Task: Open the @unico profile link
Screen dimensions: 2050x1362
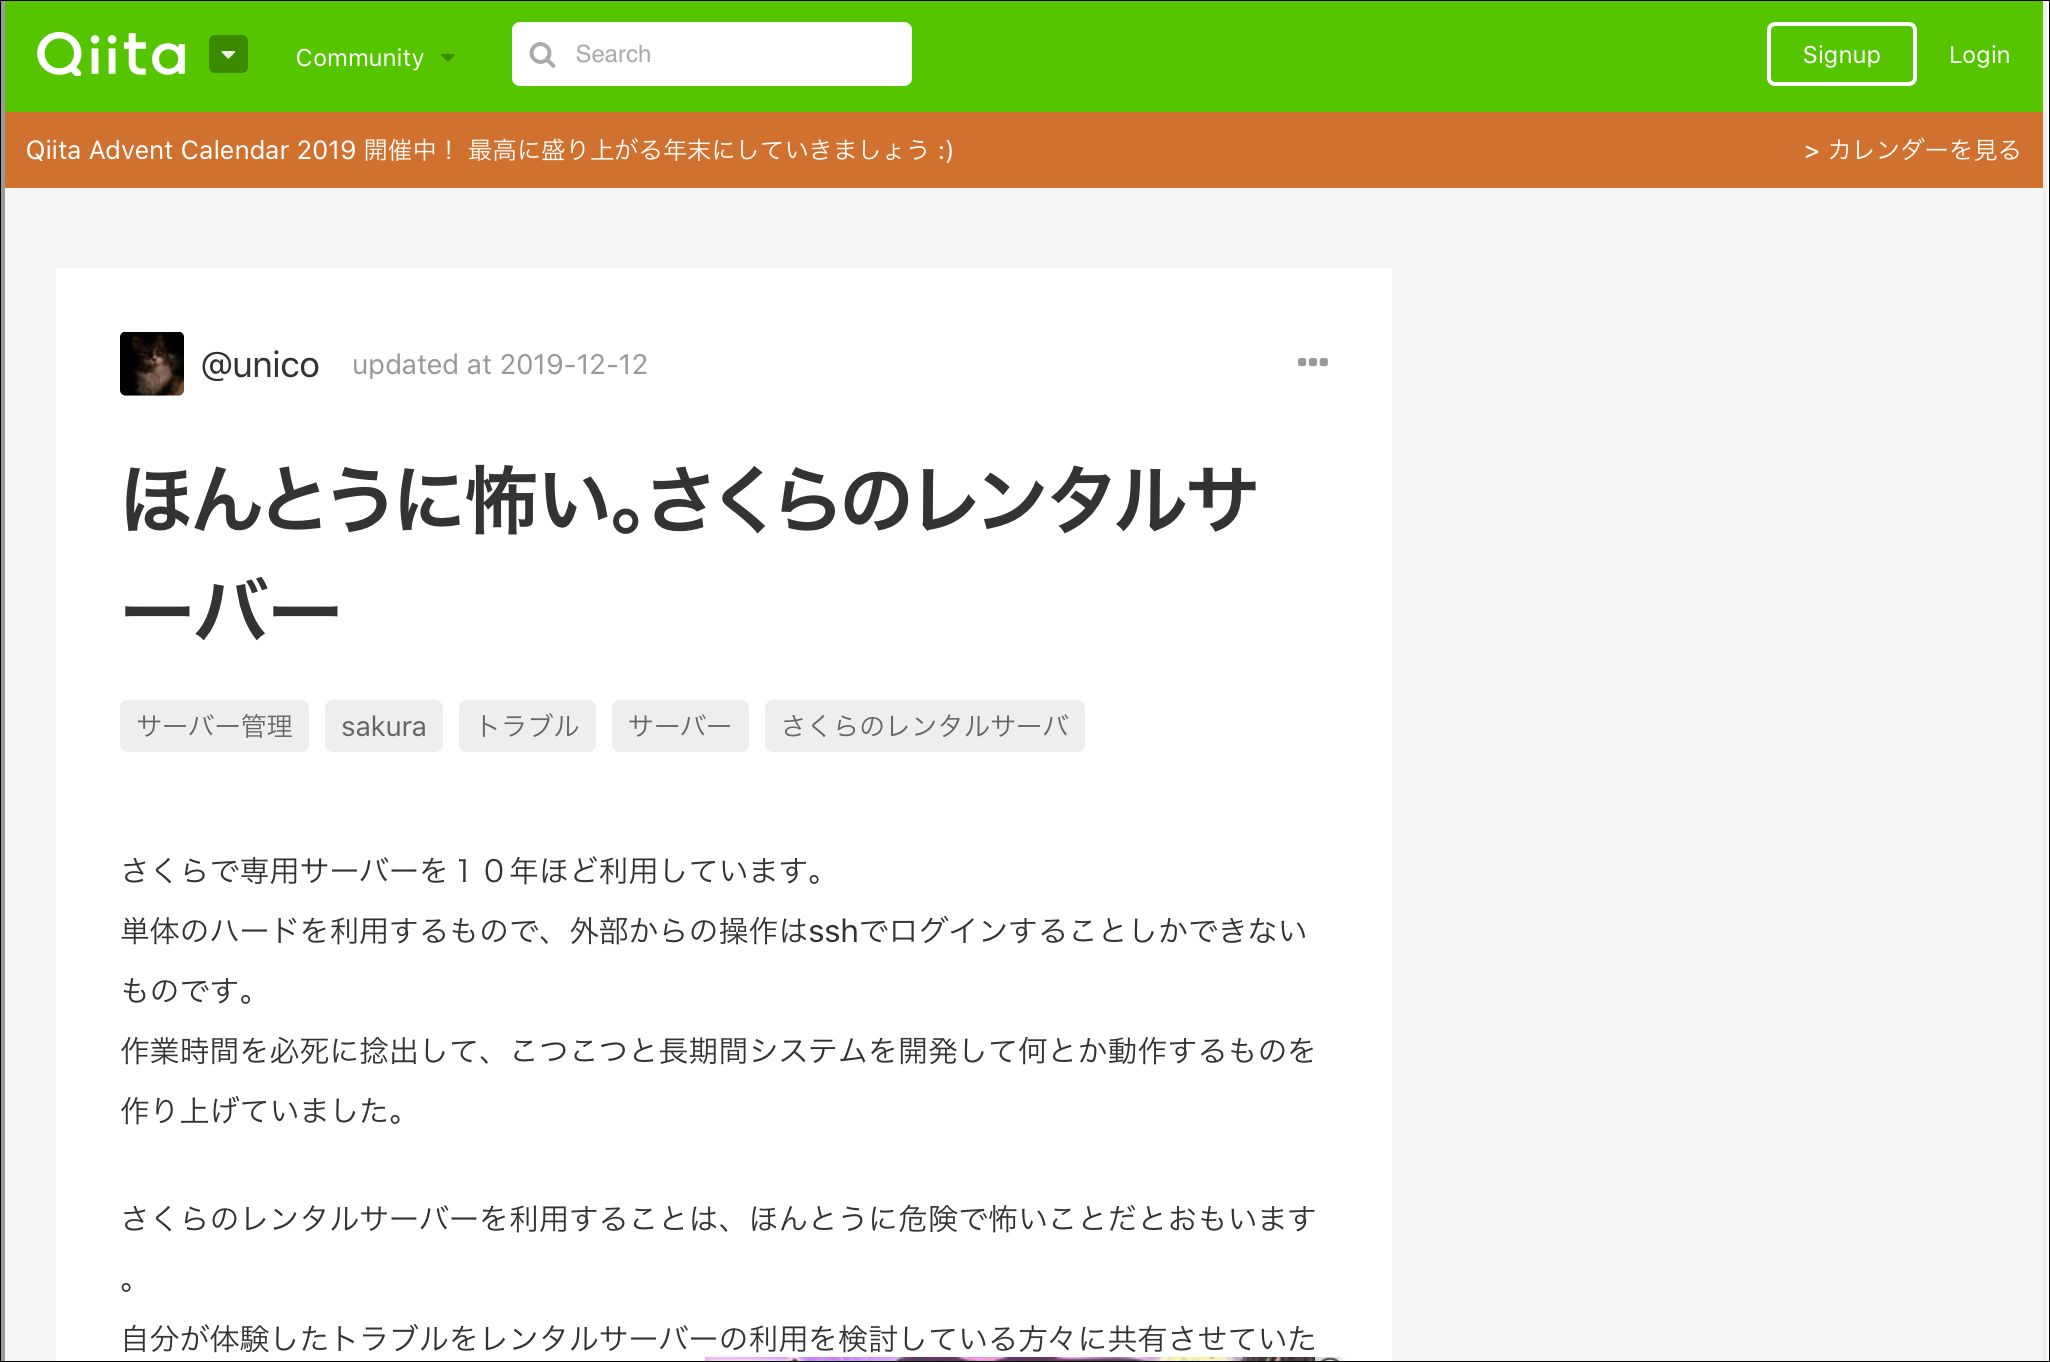Action: [260, 365]
